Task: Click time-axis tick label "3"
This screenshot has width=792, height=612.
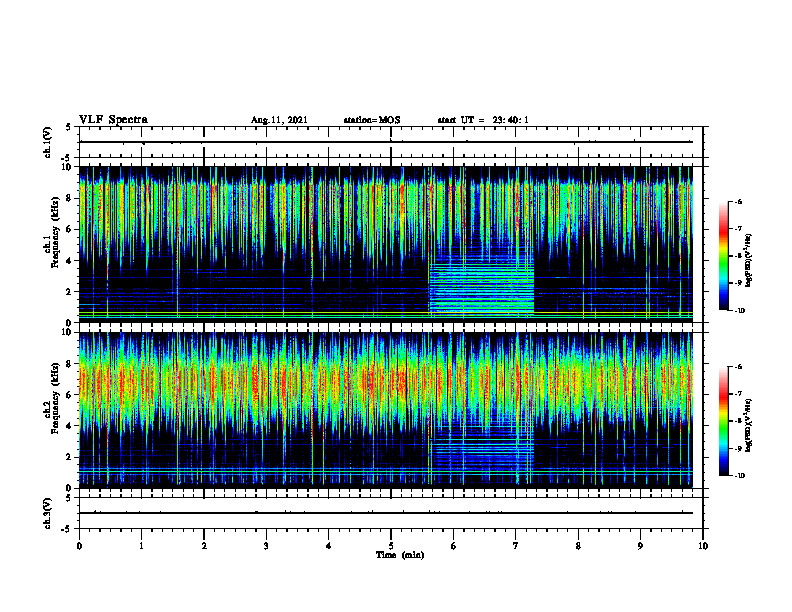Action: 266,546
